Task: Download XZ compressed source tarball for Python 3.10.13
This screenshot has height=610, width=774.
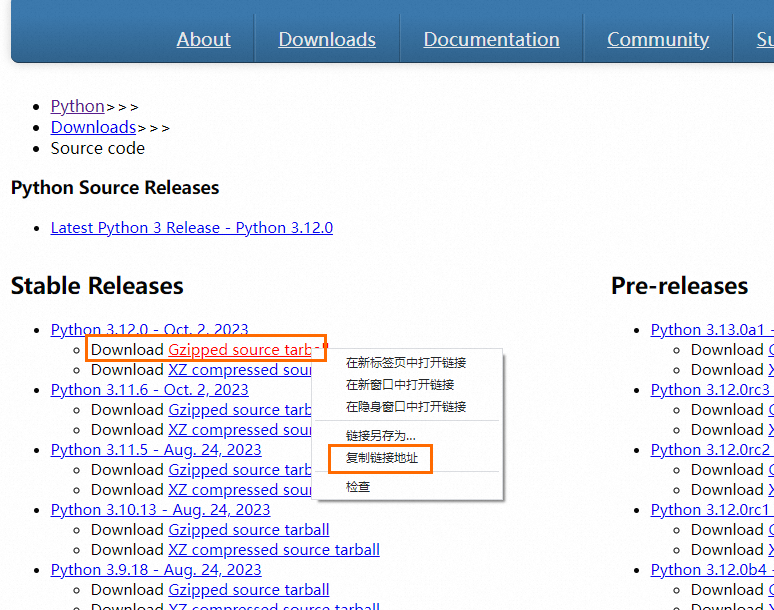Action: tap(274, 550)
